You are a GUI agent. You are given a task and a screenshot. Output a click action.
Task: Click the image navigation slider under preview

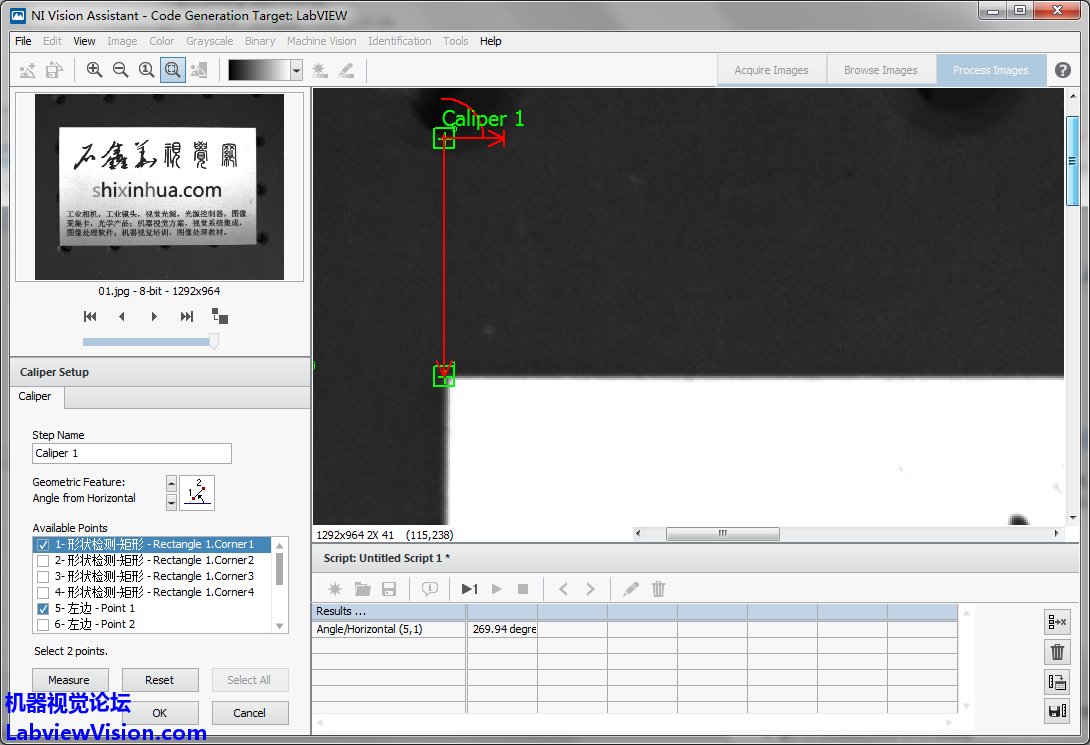[x=150, y=342]
